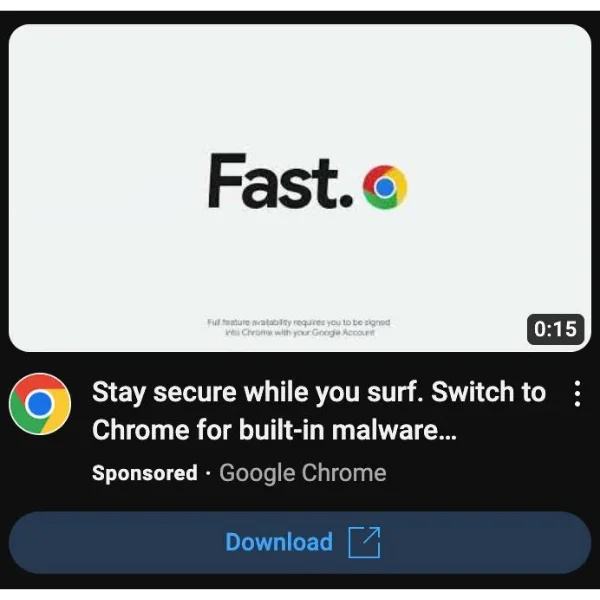The image size is (600, 600).
Task: Click the fine print about Google Account
Action: coord(299,333)
